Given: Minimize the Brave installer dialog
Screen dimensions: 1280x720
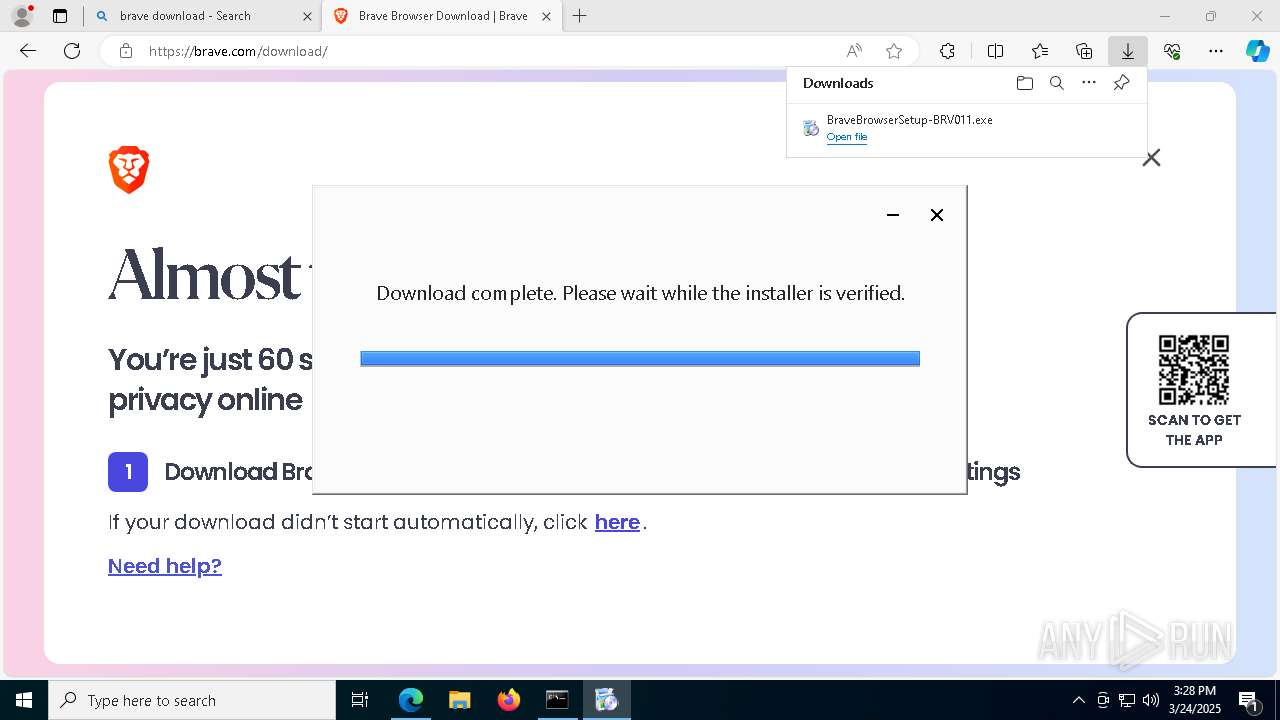Looking at the screenshot, I should tap(893, 215).
